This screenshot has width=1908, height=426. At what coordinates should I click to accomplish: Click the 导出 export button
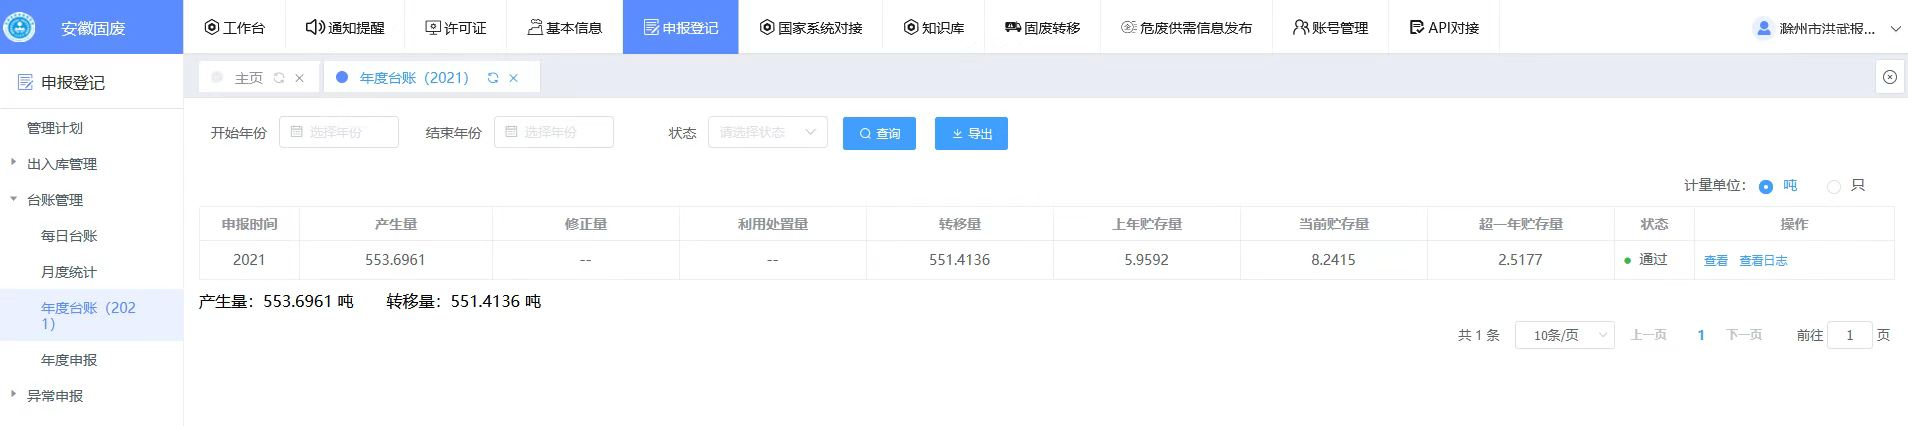pos(971,133)
